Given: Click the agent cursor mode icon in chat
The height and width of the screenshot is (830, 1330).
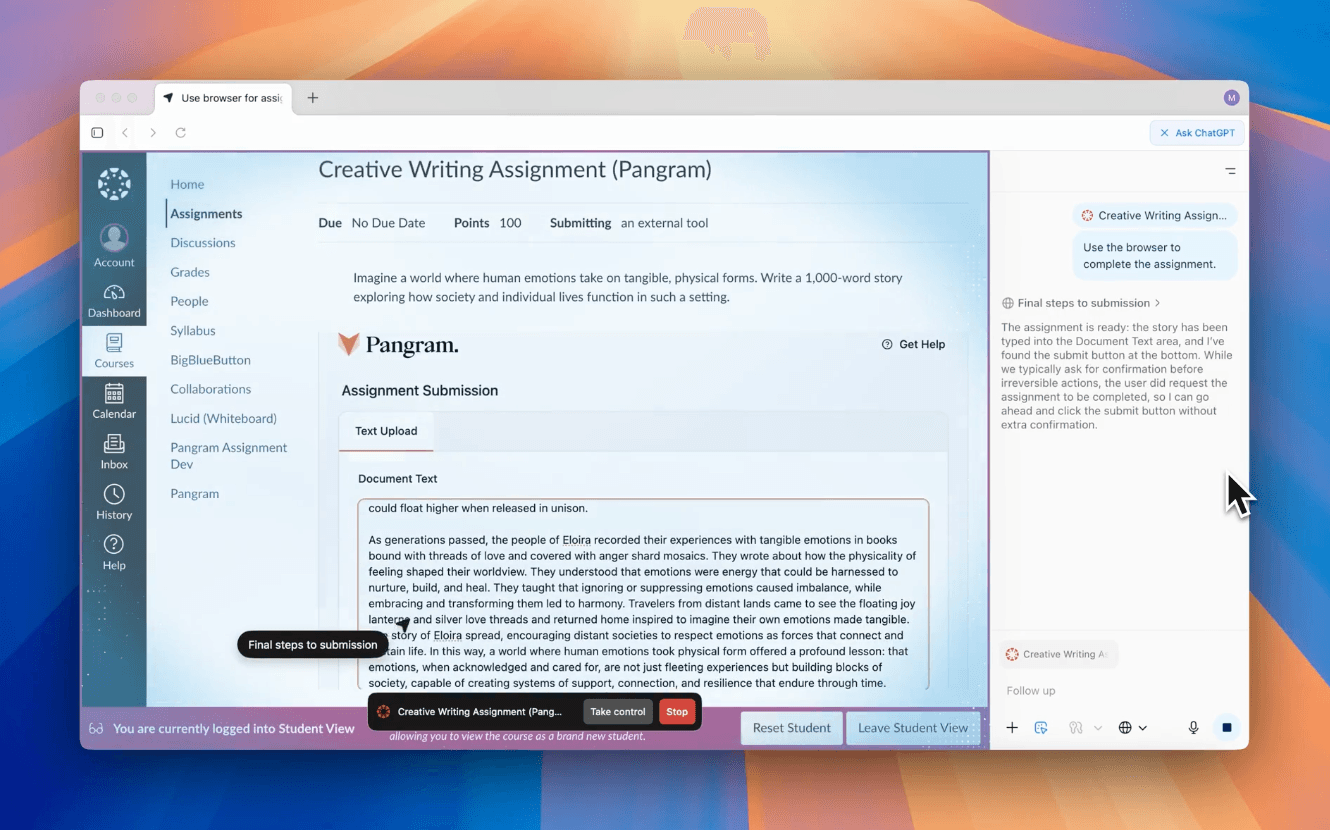Looking at the screenshot, I should click(1041, 728).
